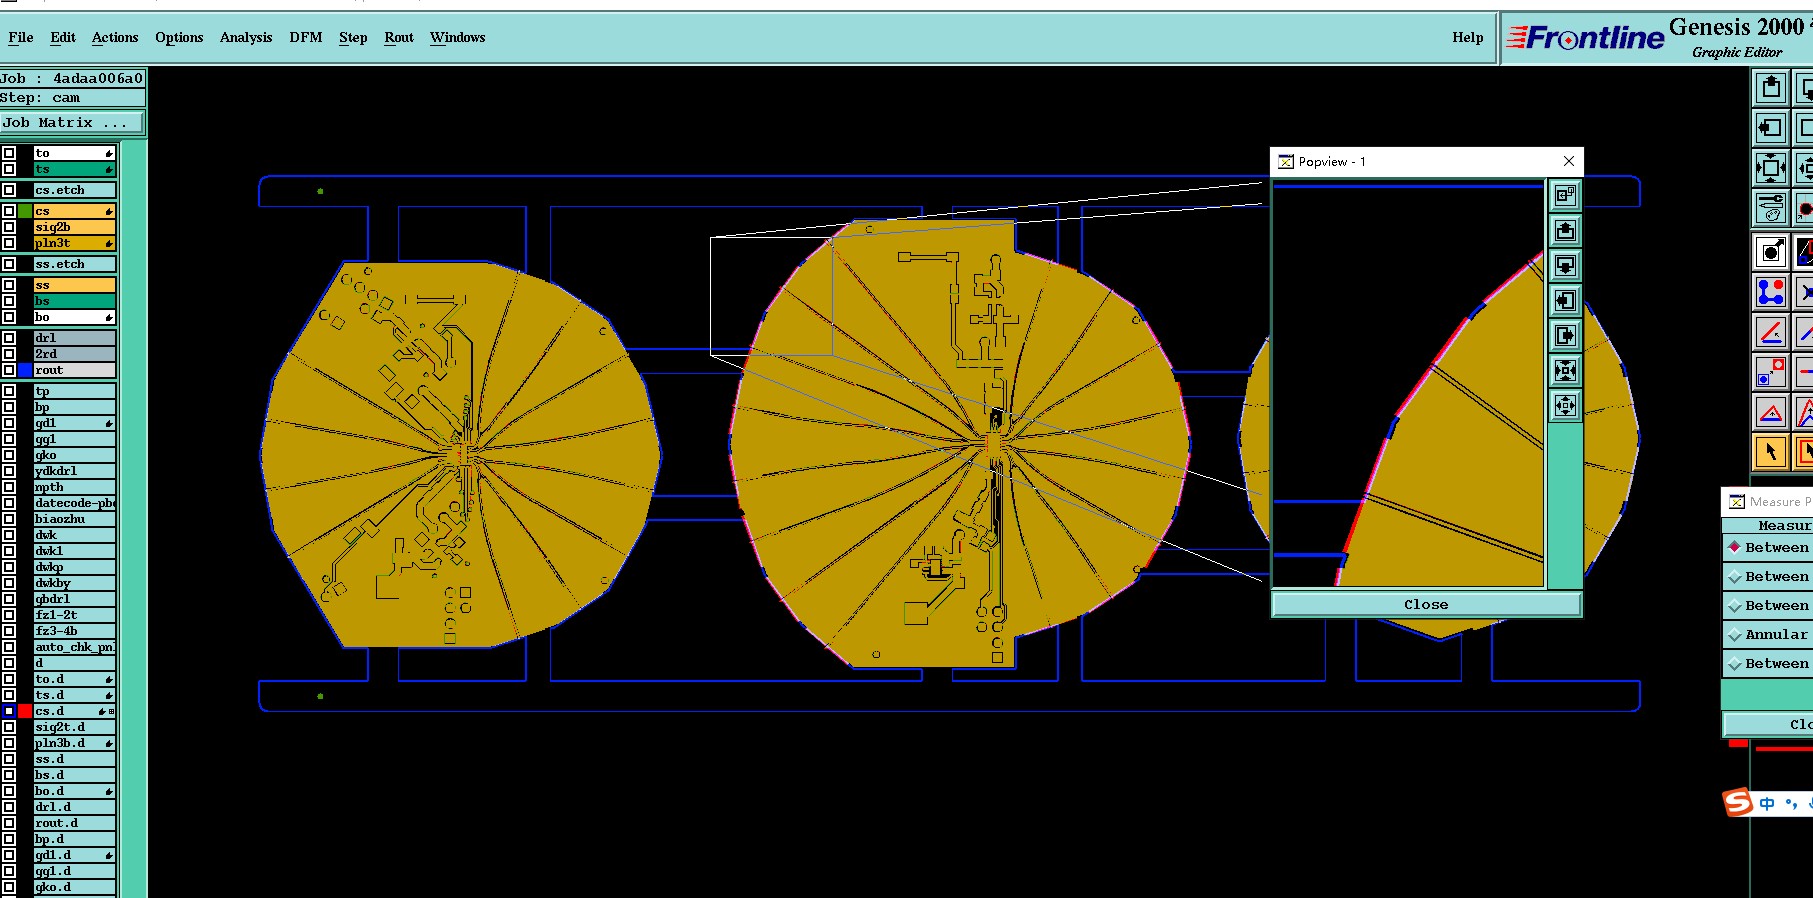Image resolution: width=1813 pixels, height=898 pixels.
Task: Toggle the checkbox for the cs layer
Action: pyautogui.click(x=9, y=211)
